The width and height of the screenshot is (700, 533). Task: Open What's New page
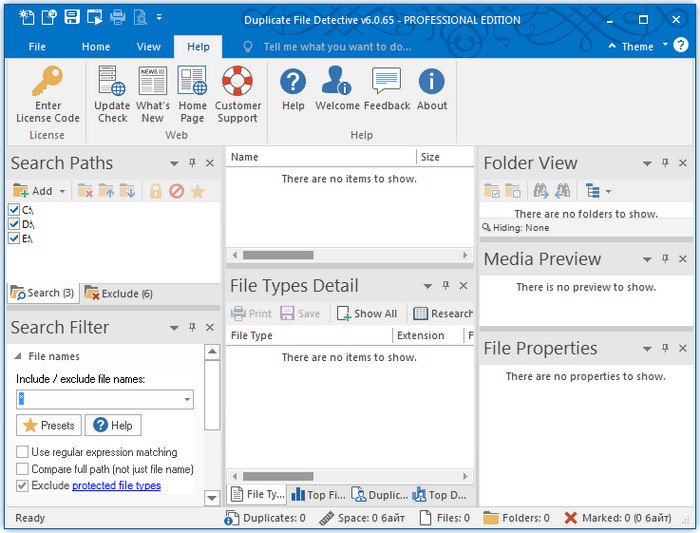click(153, 95)
